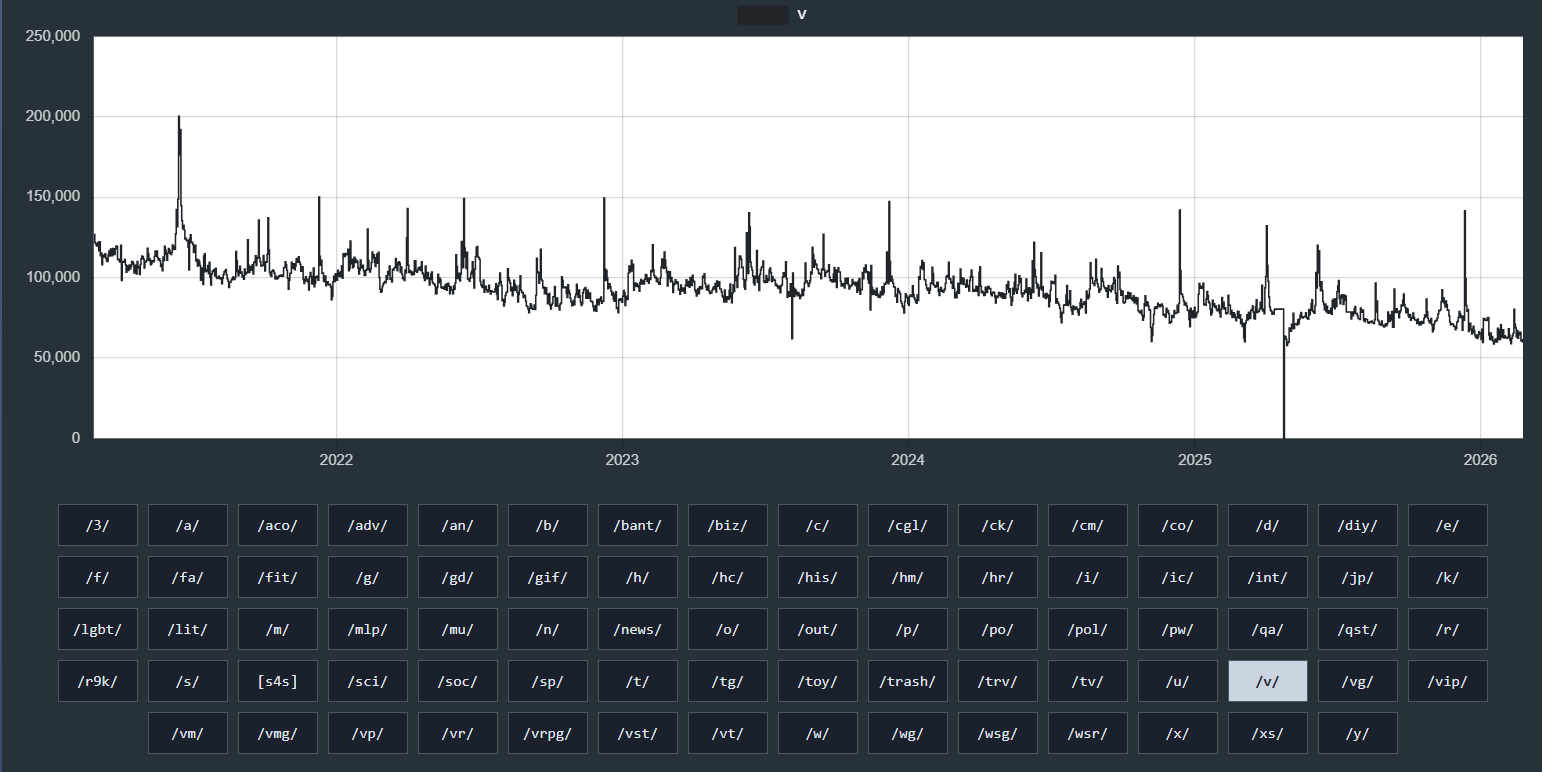This screenshot has height=772, width=1542.
Task: Open the /diy/ board chart
Action: [x=1358, y=525]
